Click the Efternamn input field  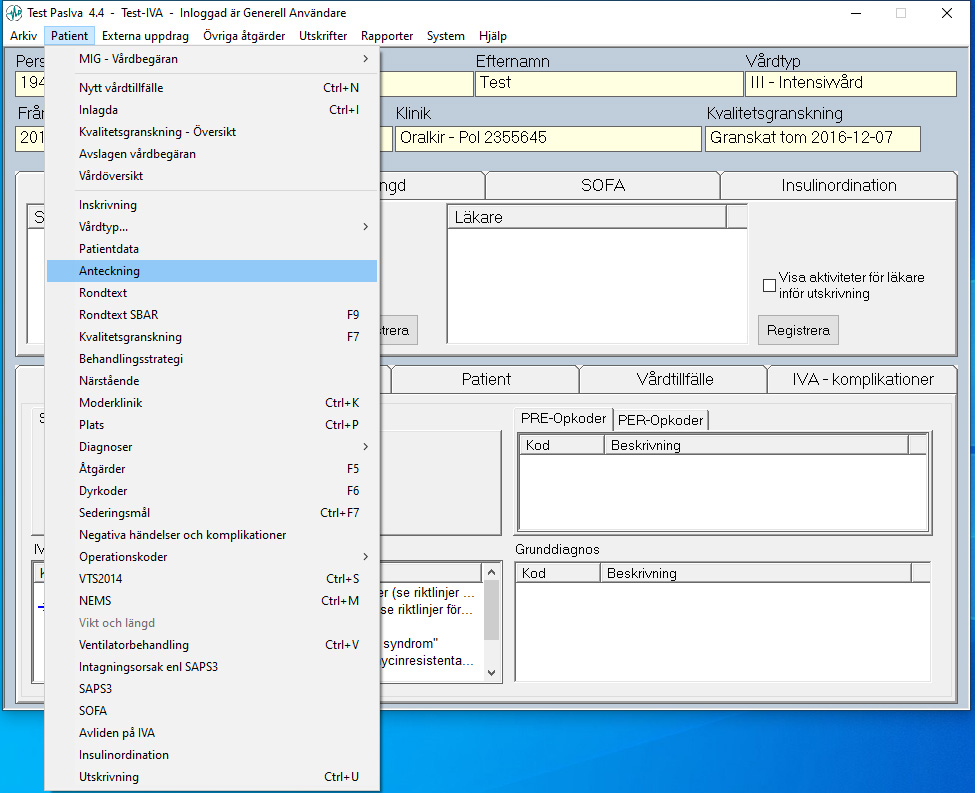[x=607, y=83]
